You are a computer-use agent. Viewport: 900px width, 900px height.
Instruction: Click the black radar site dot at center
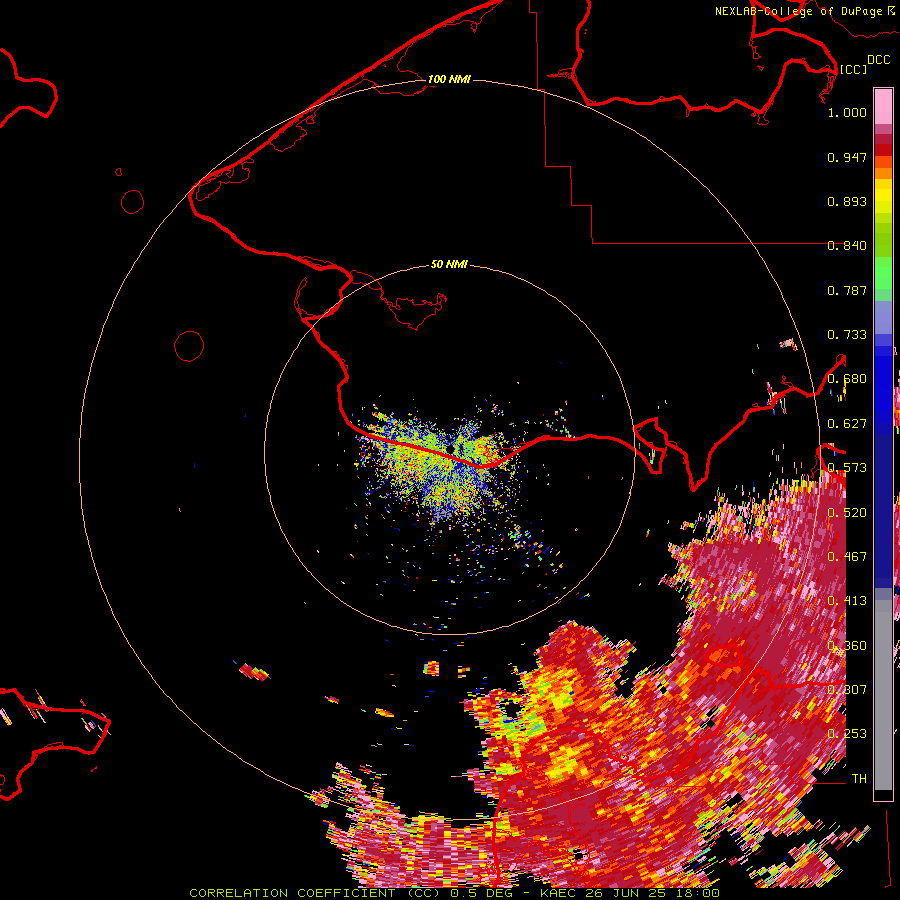pyautogui.click(x=451, y=448)
